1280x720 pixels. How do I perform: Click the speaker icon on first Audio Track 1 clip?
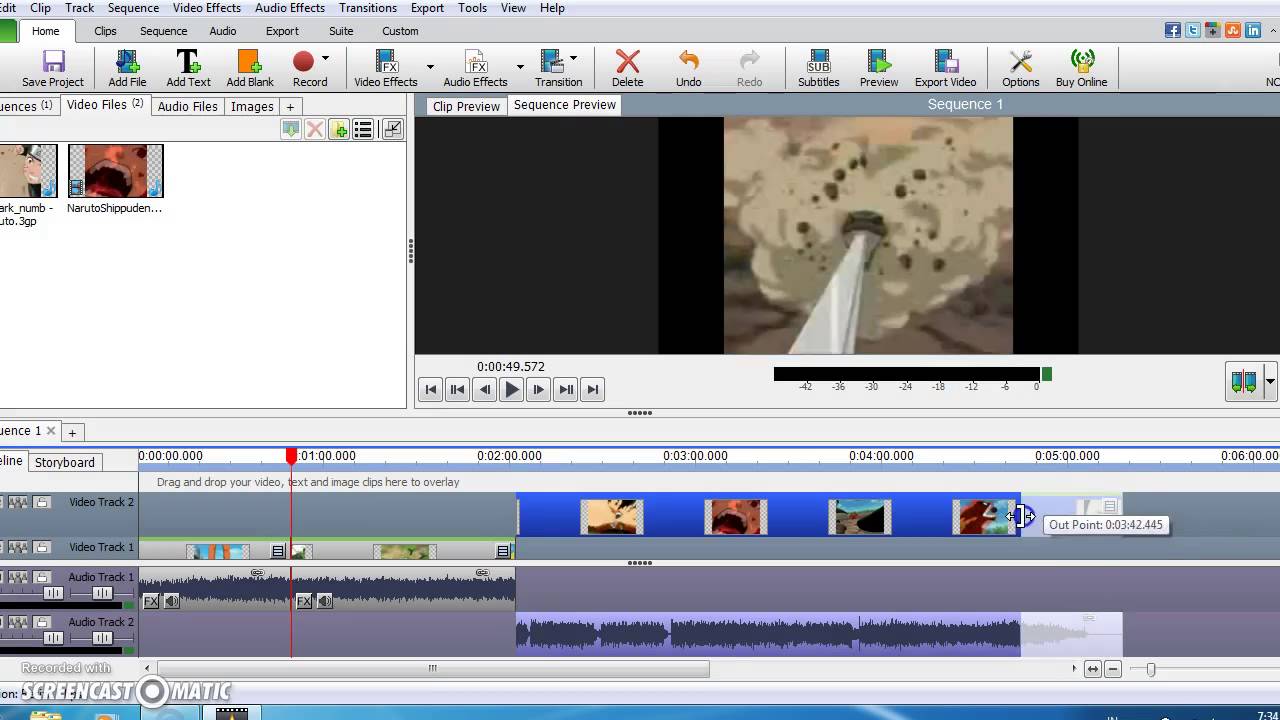171,601
